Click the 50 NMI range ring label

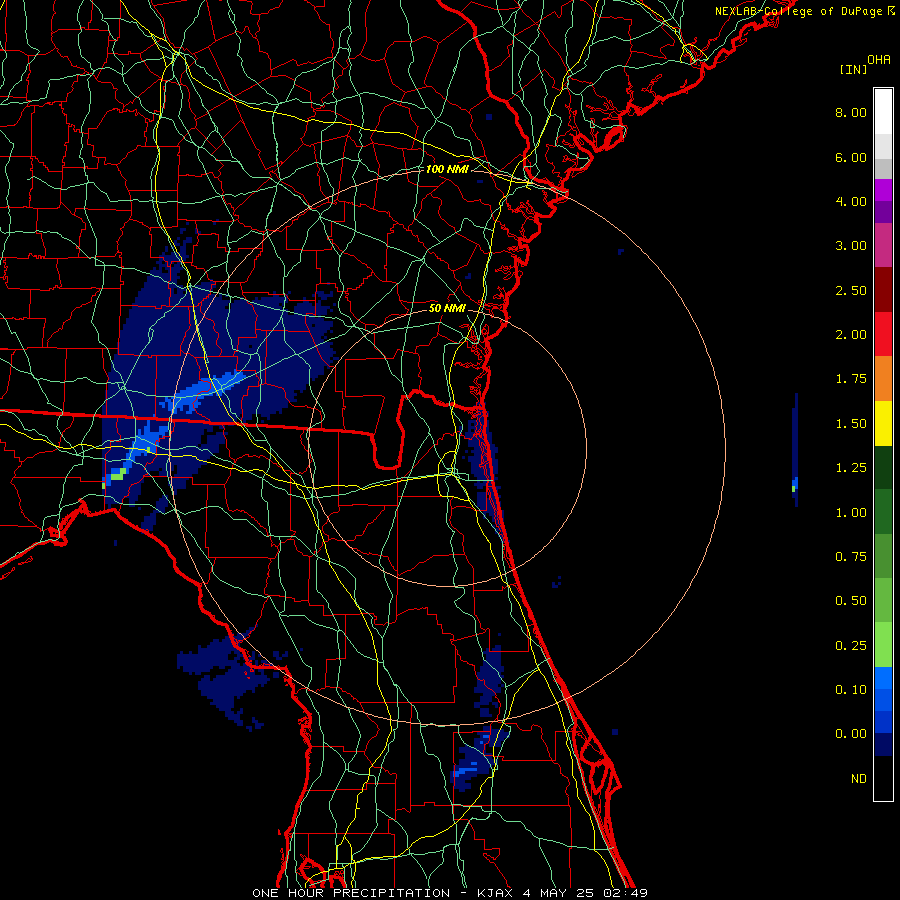click(447, 308)
